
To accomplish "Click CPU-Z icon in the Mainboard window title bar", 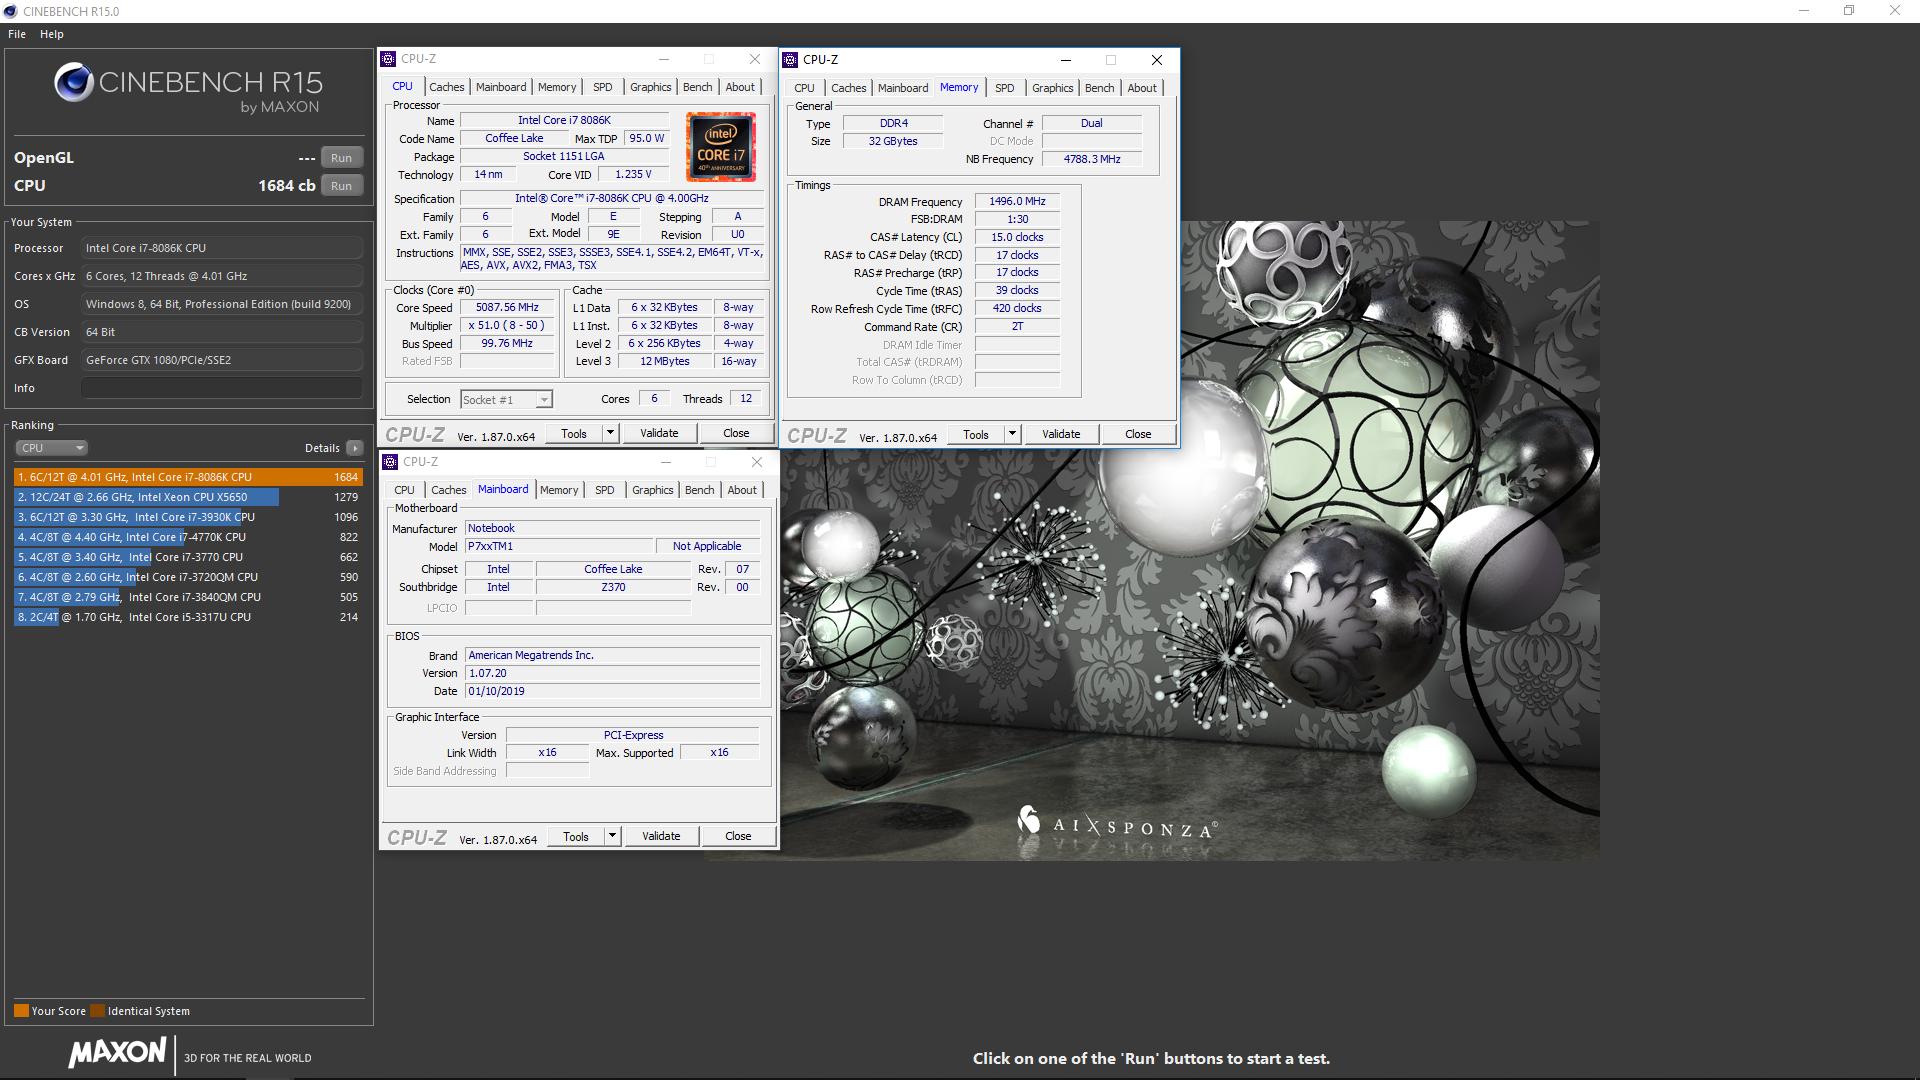I will click(390, 462).
